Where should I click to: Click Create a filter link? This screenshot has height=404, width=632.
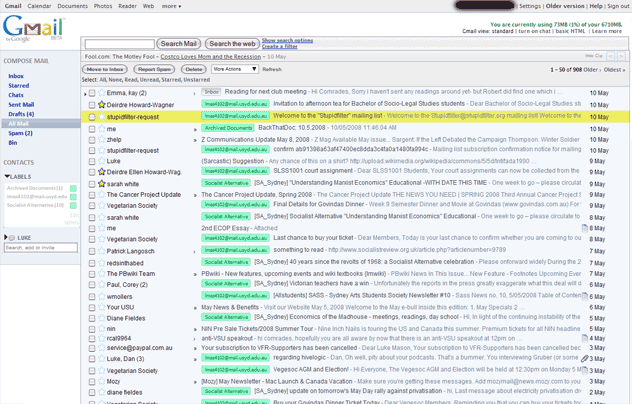pyautogui.click(x=279, y=46)
